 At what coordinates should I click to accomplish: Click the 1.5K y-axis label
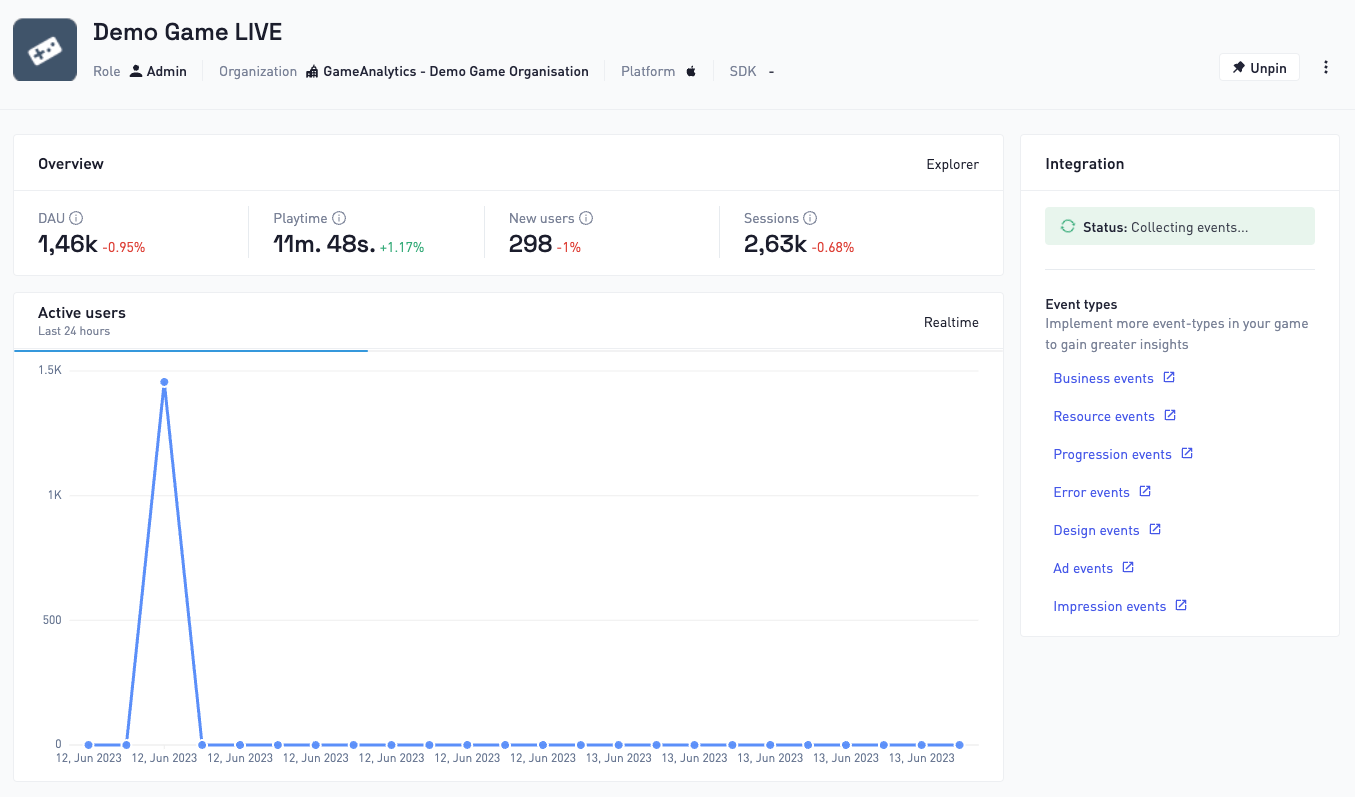click(50, 370)
